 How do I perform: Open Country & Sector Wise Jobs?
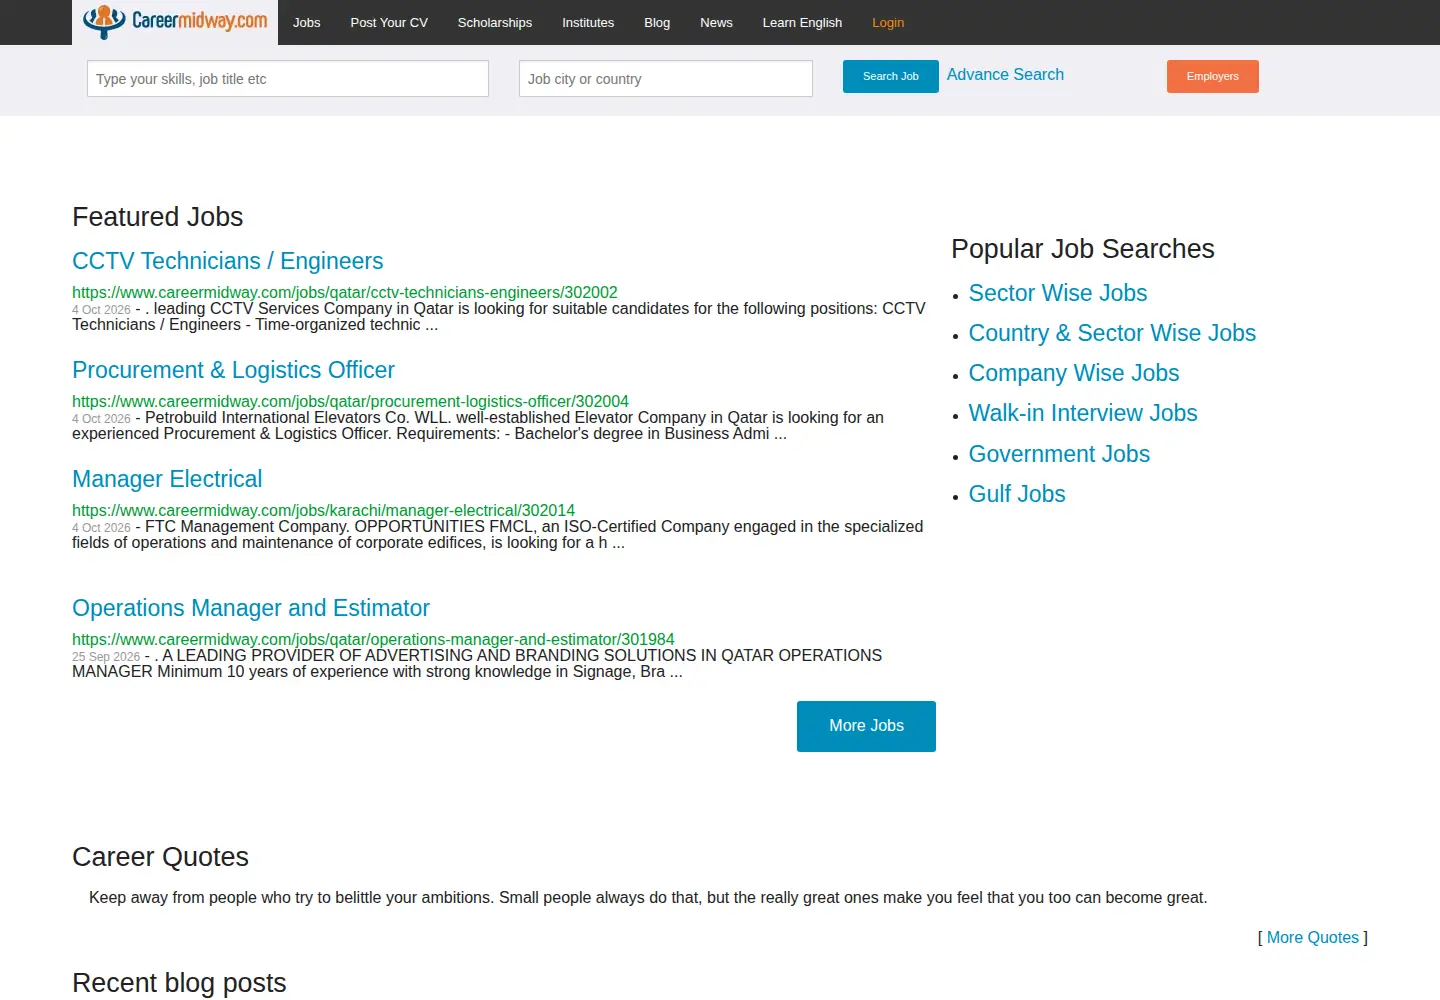click(x=1112, y=333)
